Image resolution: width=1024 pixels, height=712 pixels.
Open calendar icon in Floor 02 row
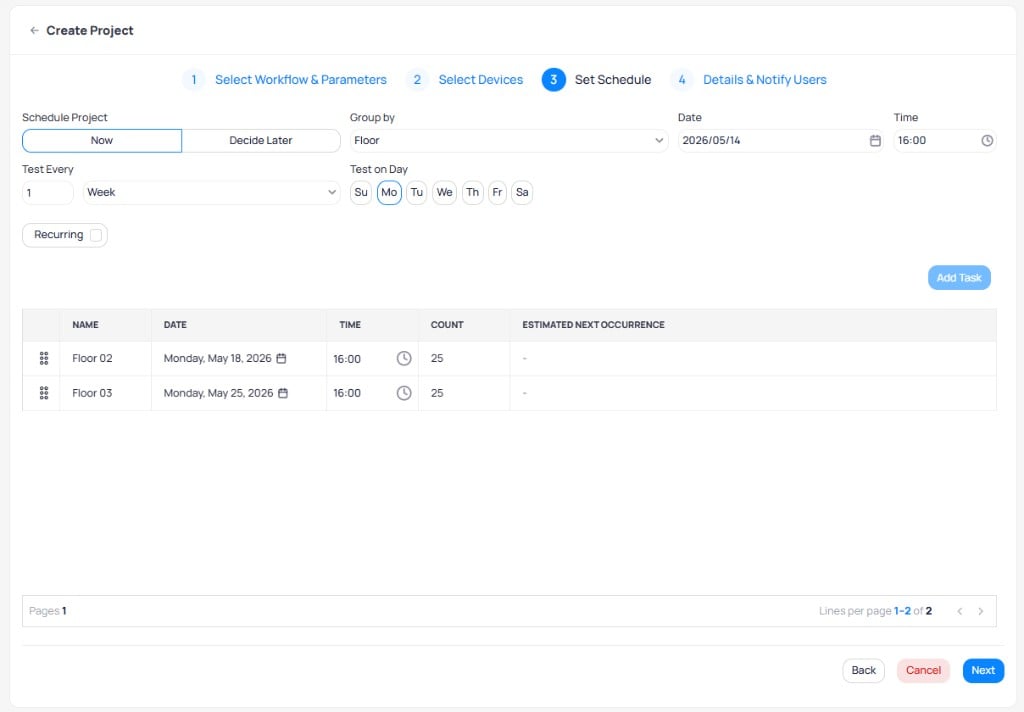pos(281,359)
